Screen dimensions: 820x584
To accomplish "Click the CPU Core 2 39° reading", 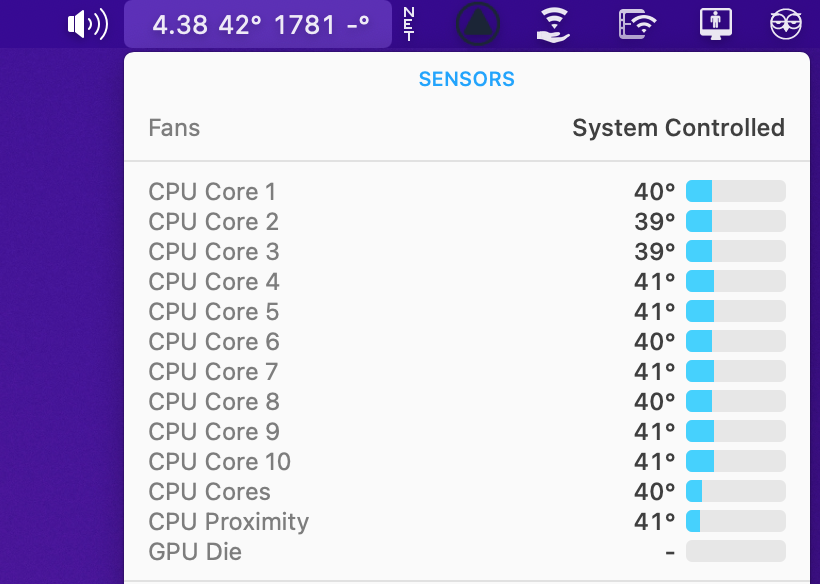I will 654,222.
